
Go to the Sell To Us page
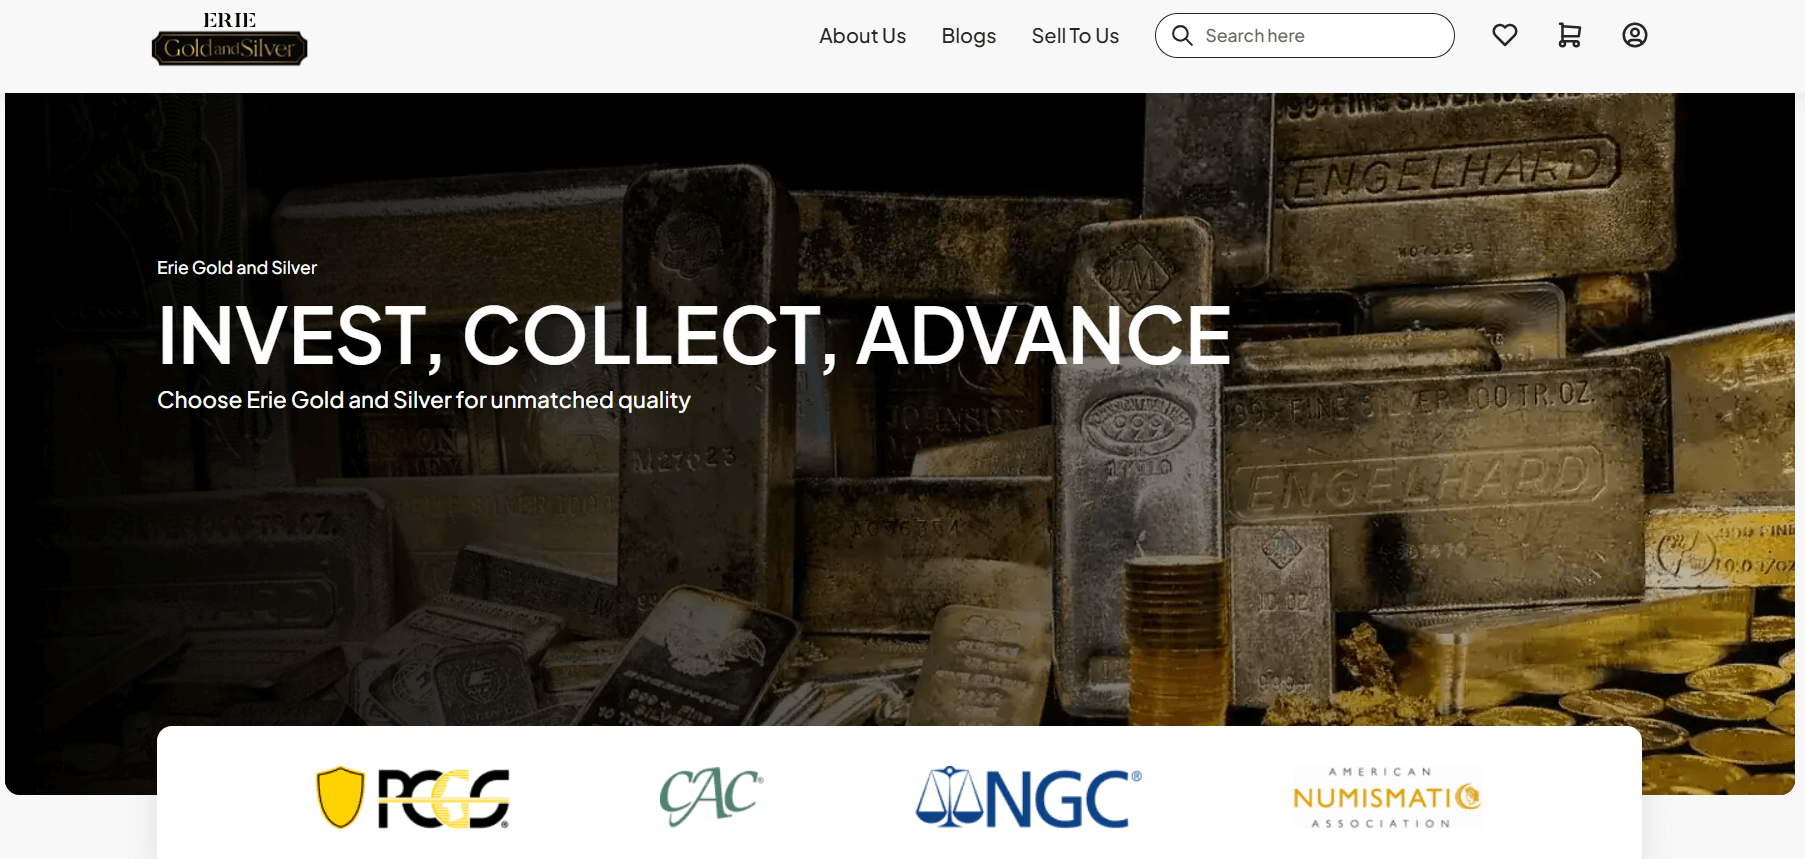coord(1075,36)
